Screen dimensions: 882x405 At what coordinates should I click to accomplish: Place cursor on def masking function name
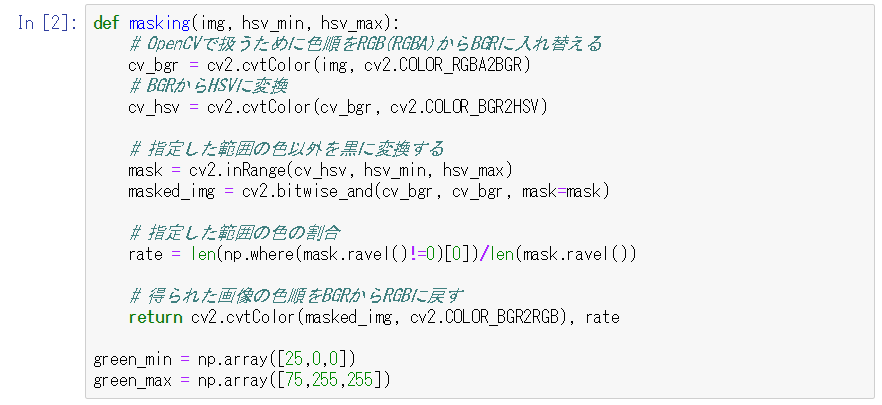[x=159, y=24]
